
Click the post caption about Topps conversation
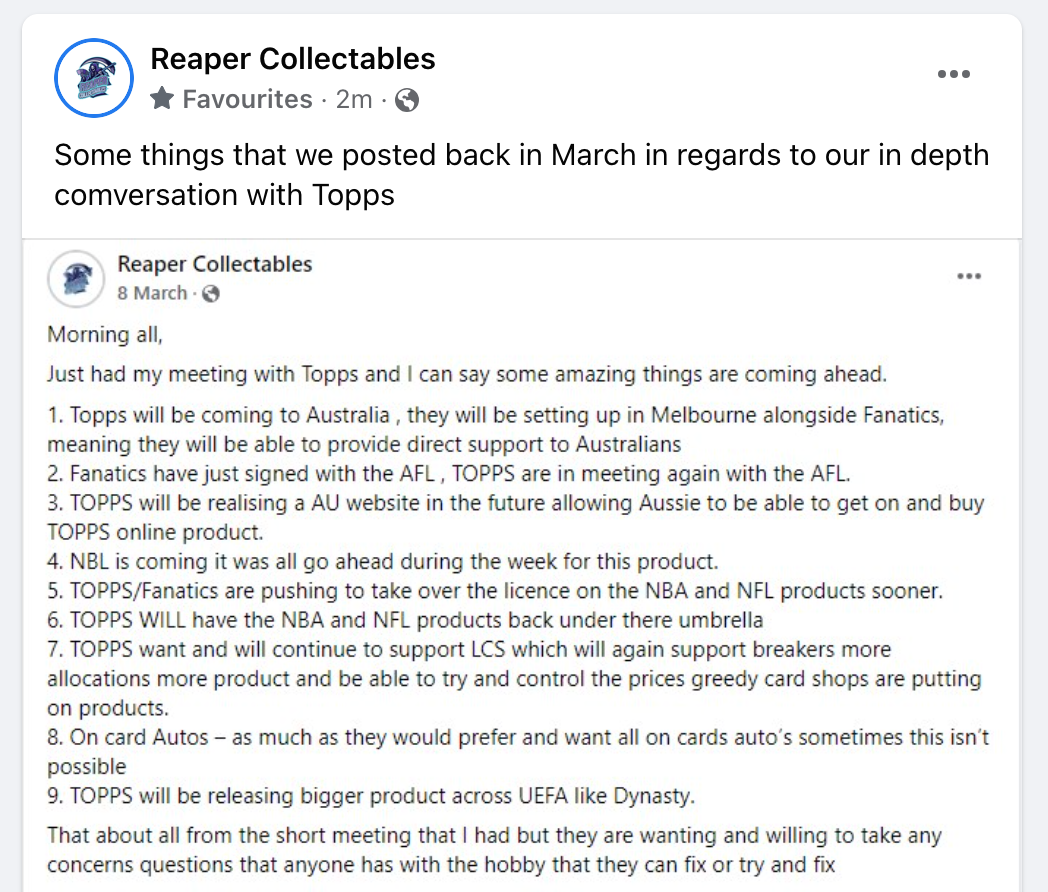[521, 175]
